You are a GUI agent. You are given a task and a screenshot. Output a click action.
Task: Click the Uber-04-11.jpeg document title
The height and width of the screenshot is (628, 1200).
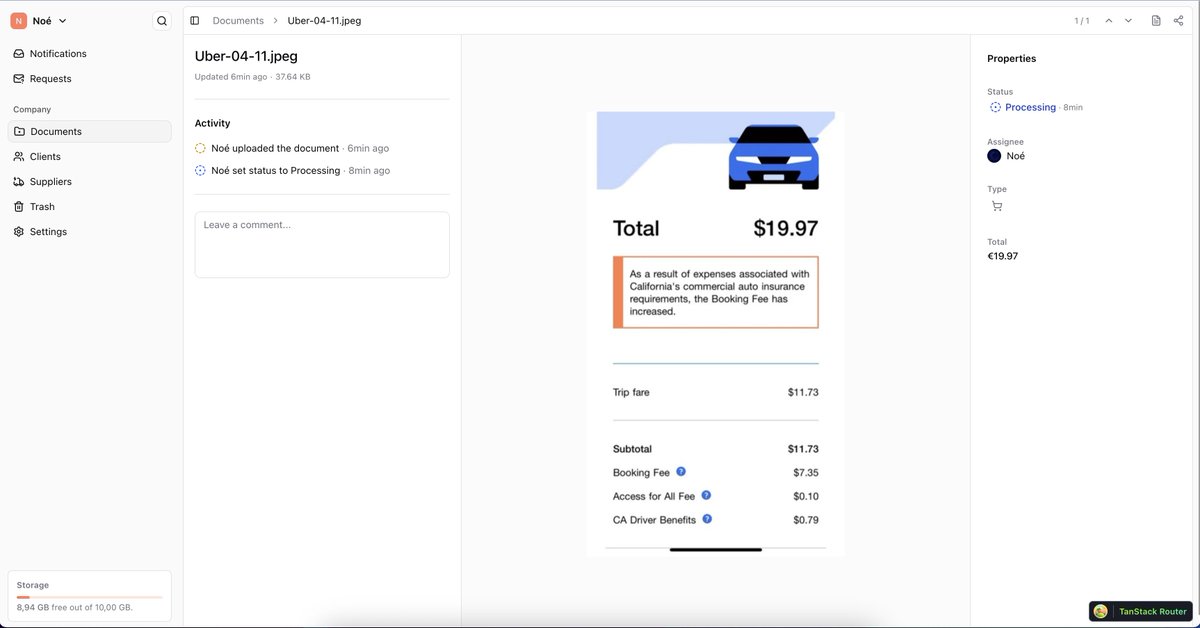246,56
